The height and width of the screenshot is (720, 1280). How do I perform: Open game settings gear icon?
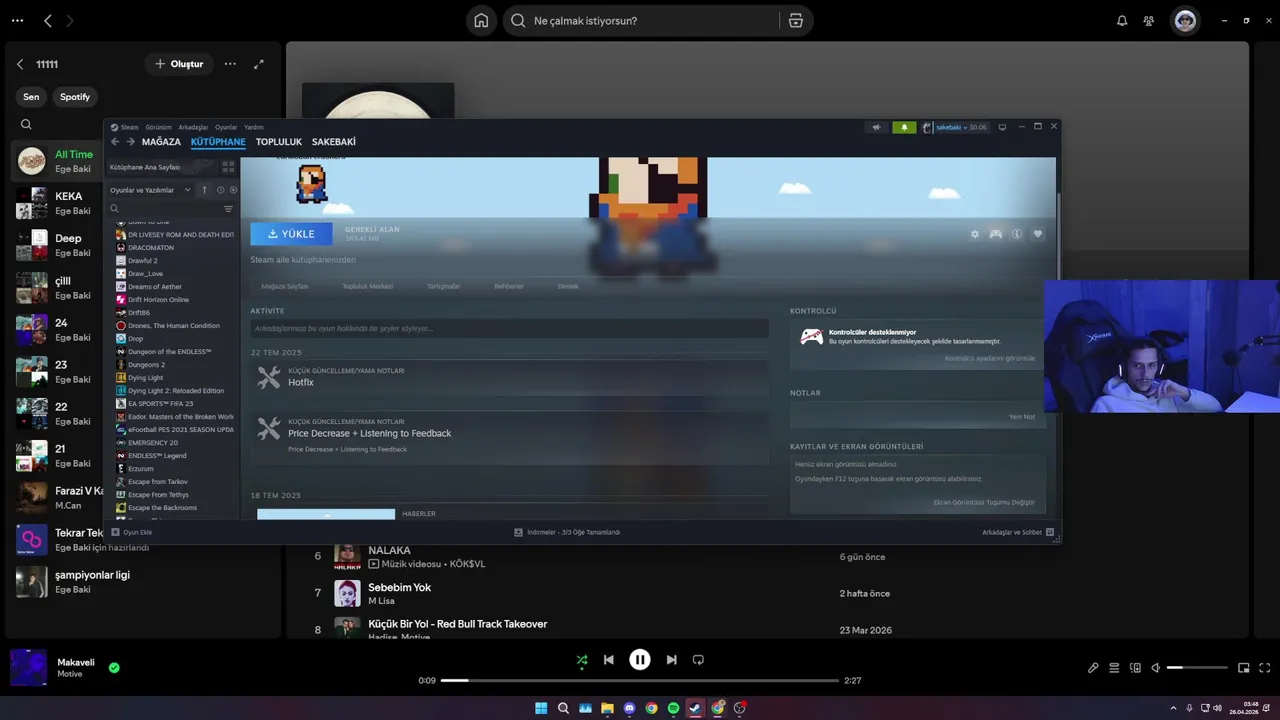(975, 234)
